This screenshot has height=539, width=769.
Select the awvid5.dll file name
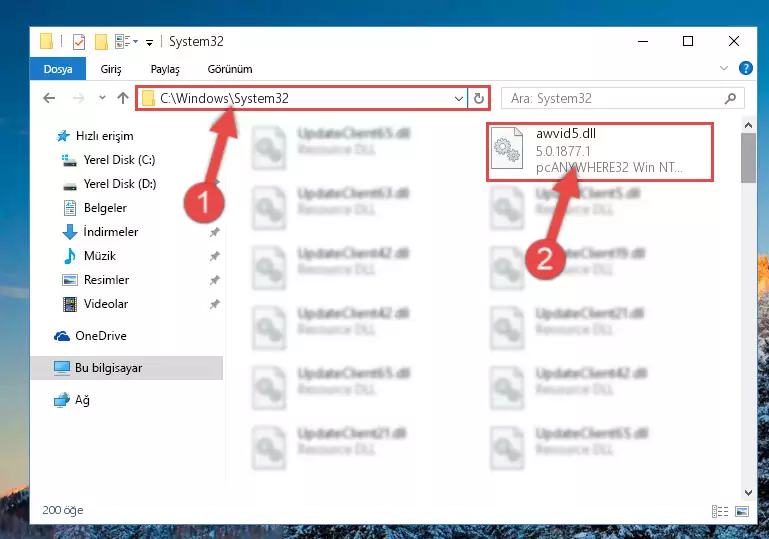coord(565,133)
